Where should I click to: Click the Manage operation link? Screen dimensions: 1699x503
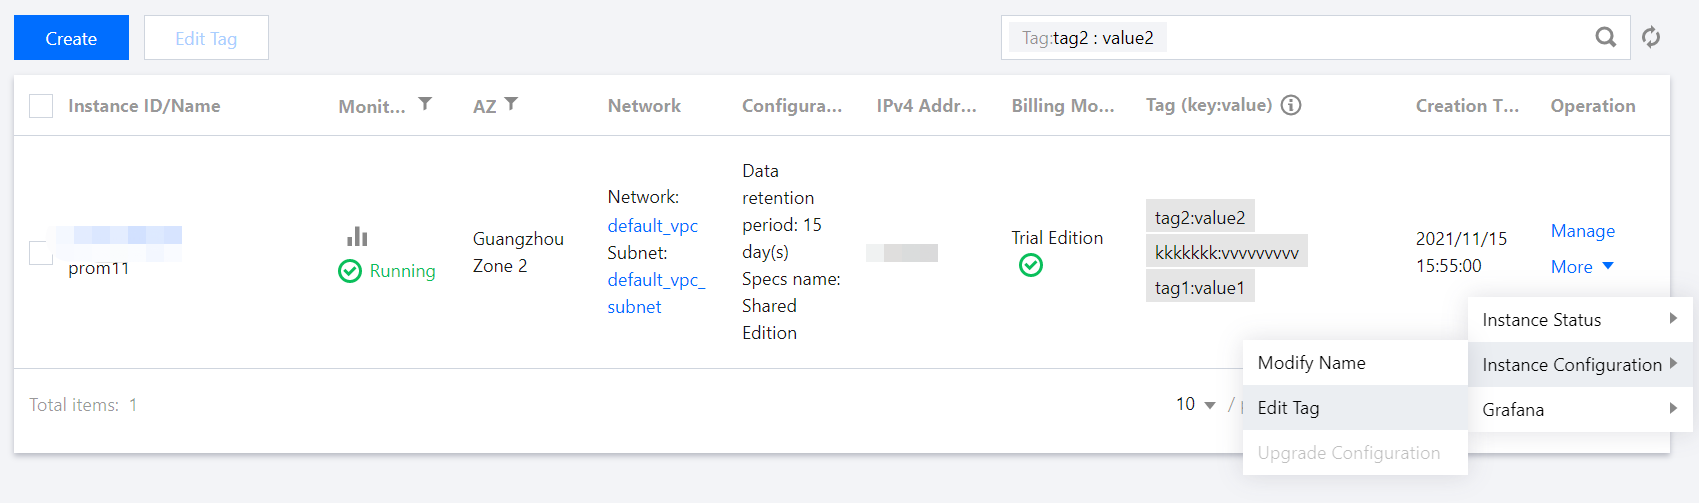(x=1582, y=231)
